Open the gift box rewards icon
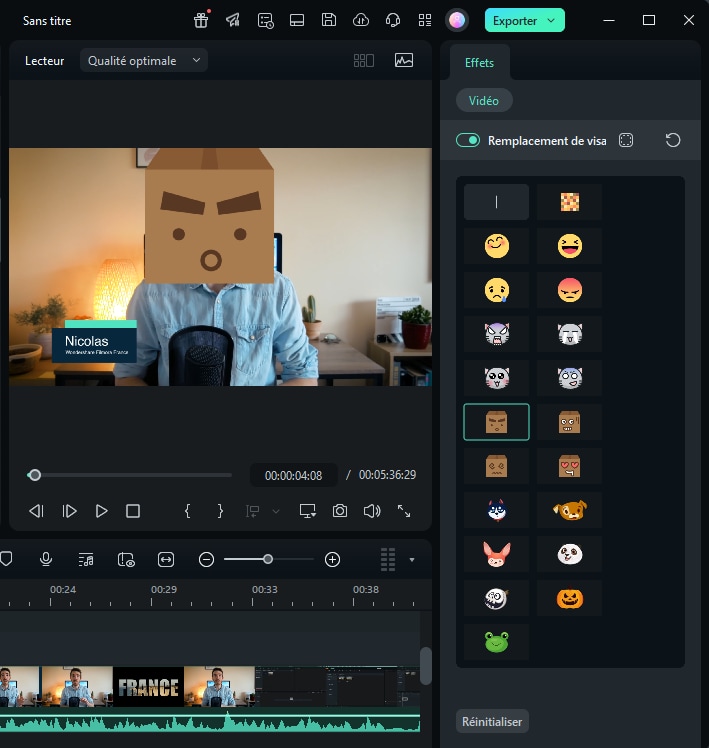Screen dimensions: 709x748 pos(201,20)
